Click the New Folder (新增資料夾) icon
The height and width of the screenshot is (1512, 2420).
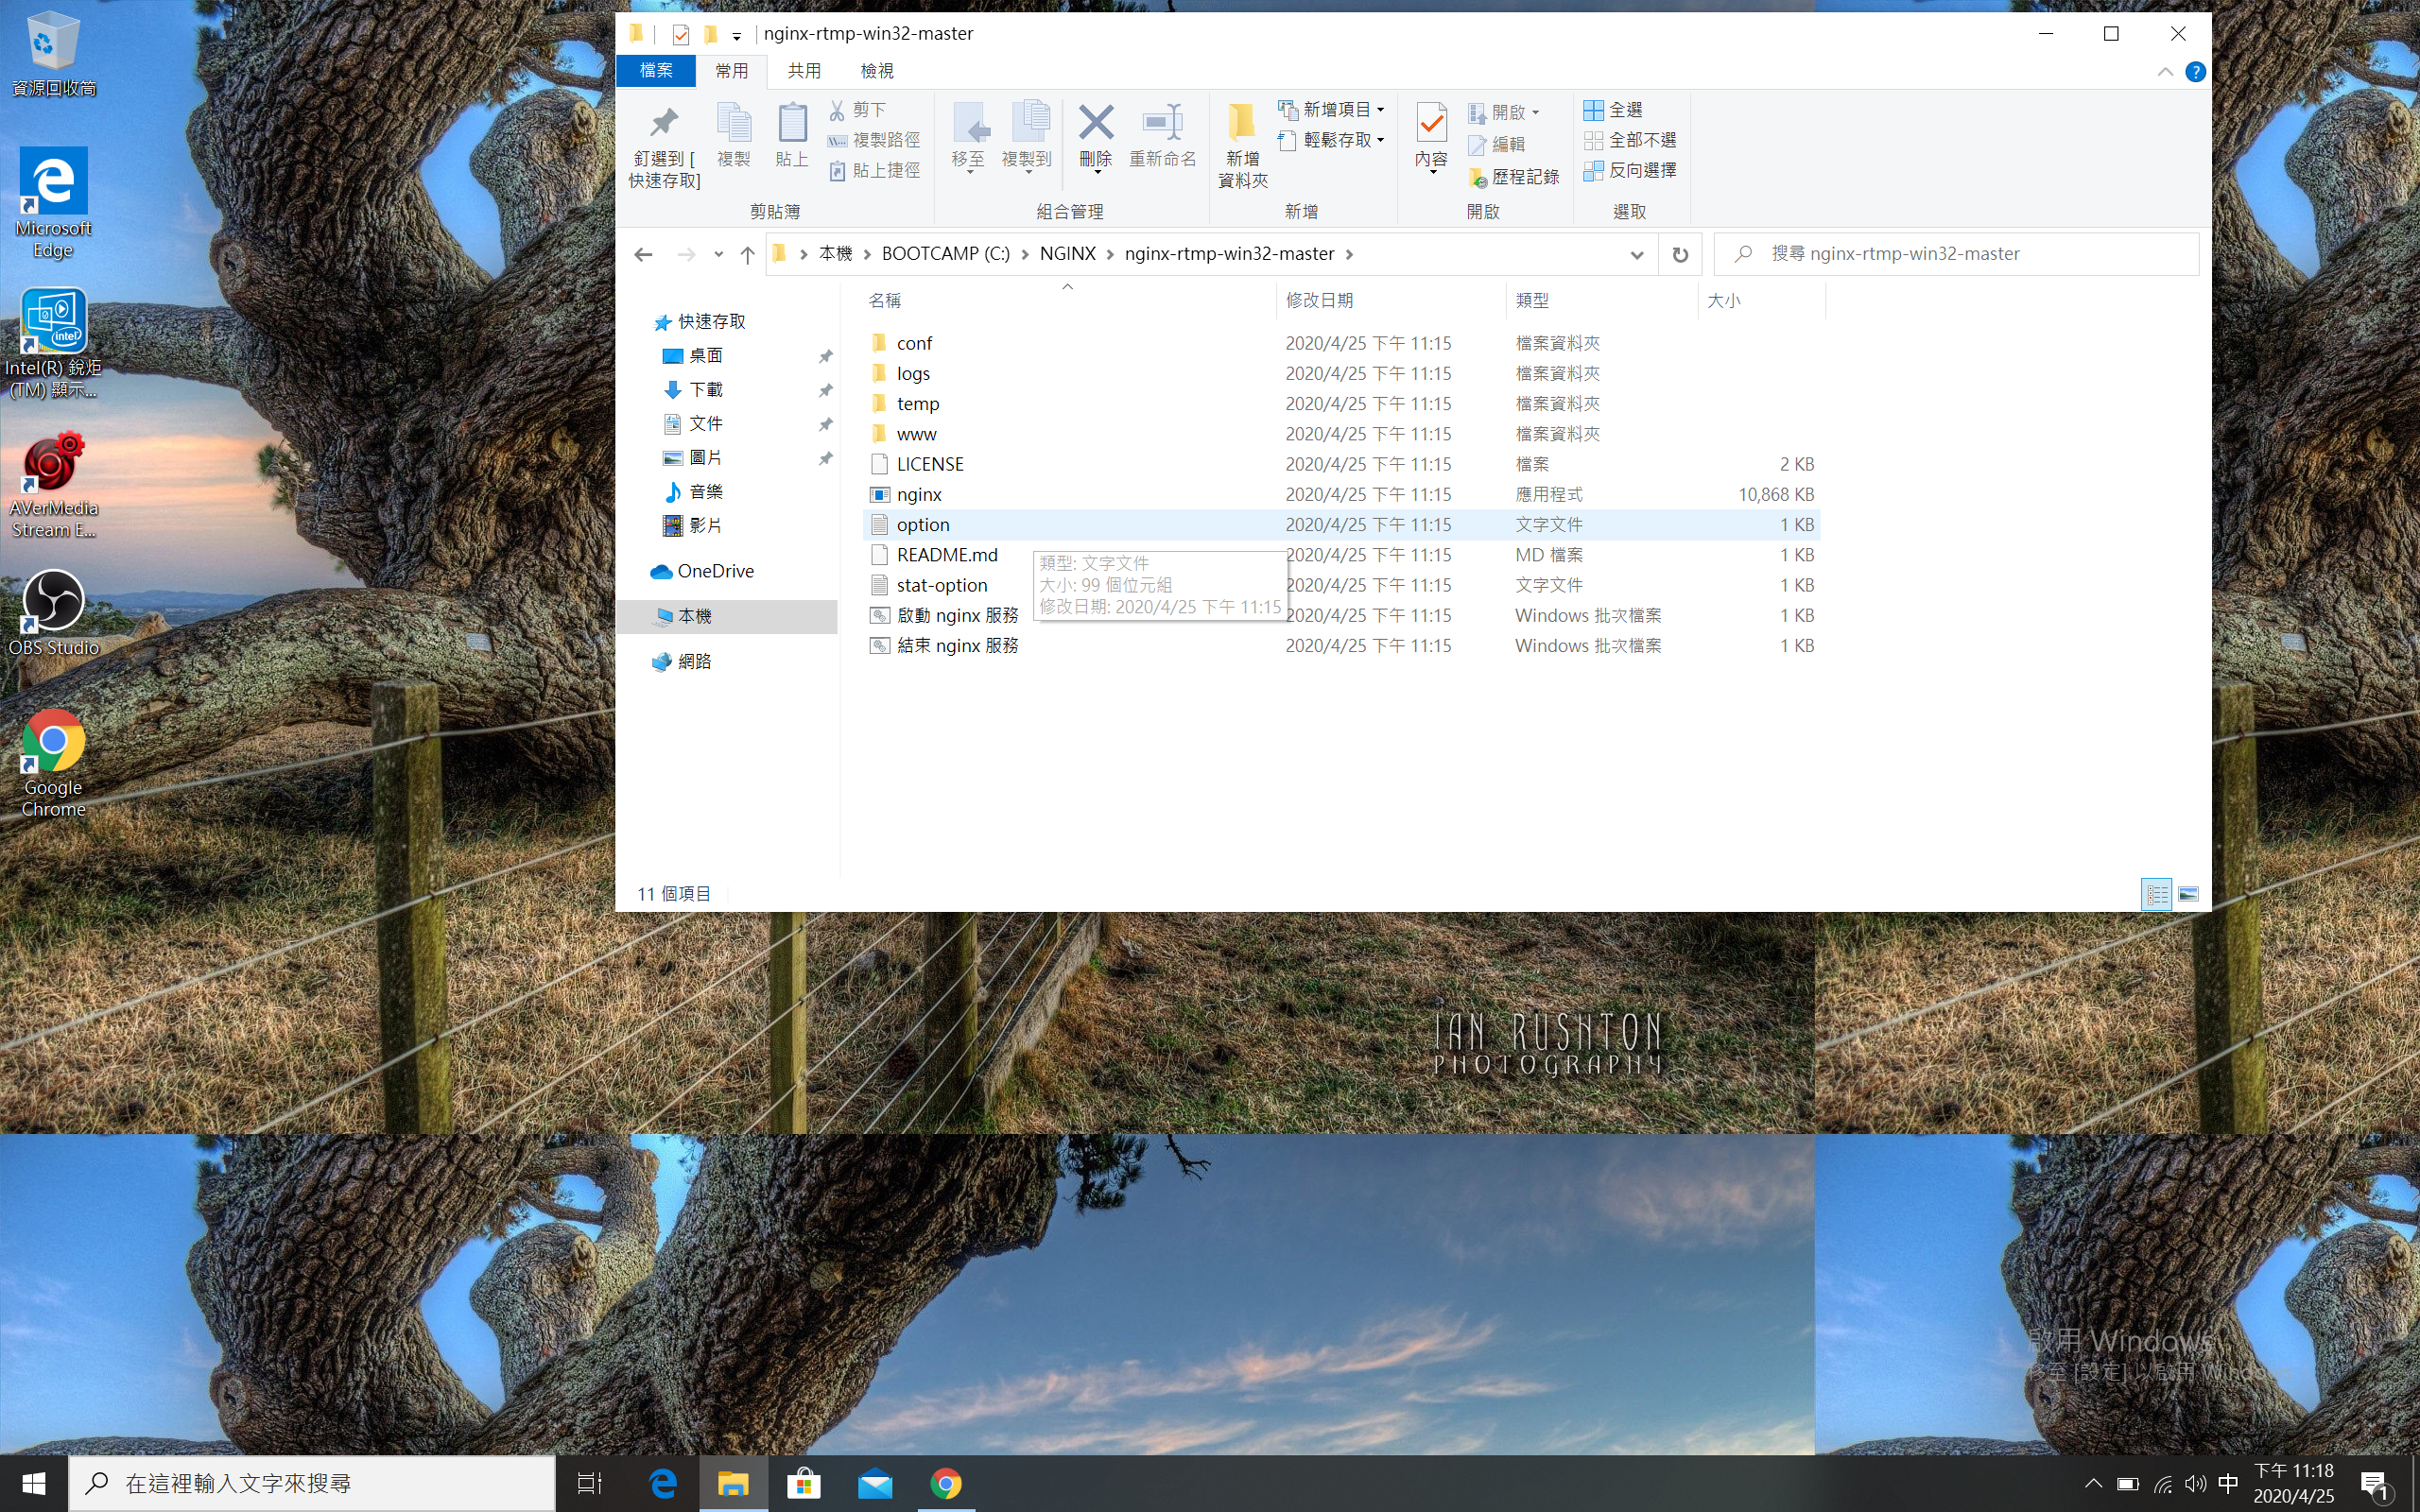[x=1242, y=124]
